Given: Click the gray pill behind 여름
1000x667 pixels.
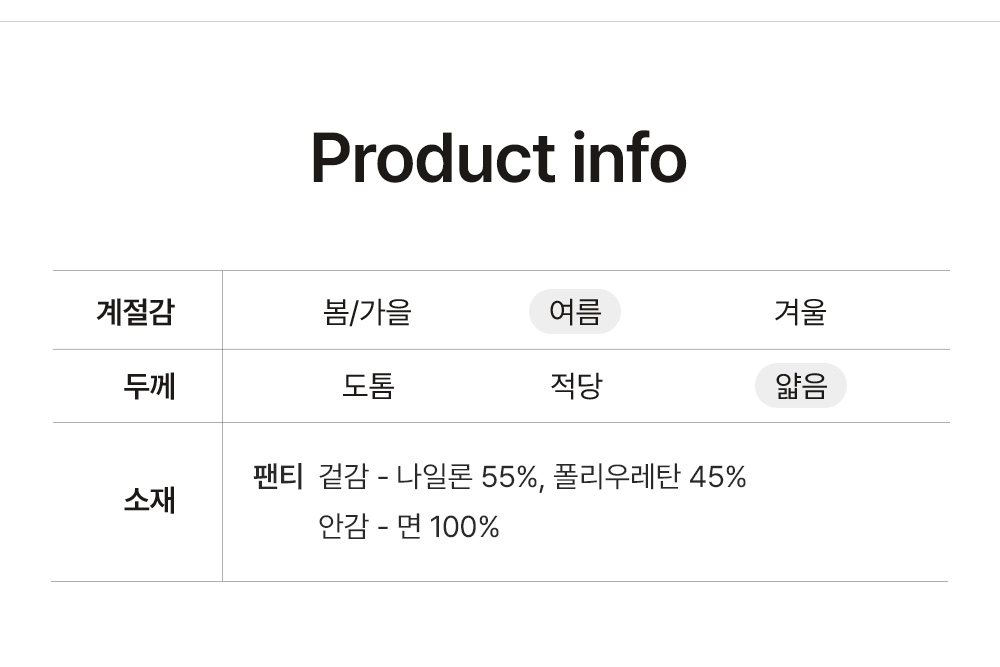Looking at the screenshot, I should tap(575, 311).
